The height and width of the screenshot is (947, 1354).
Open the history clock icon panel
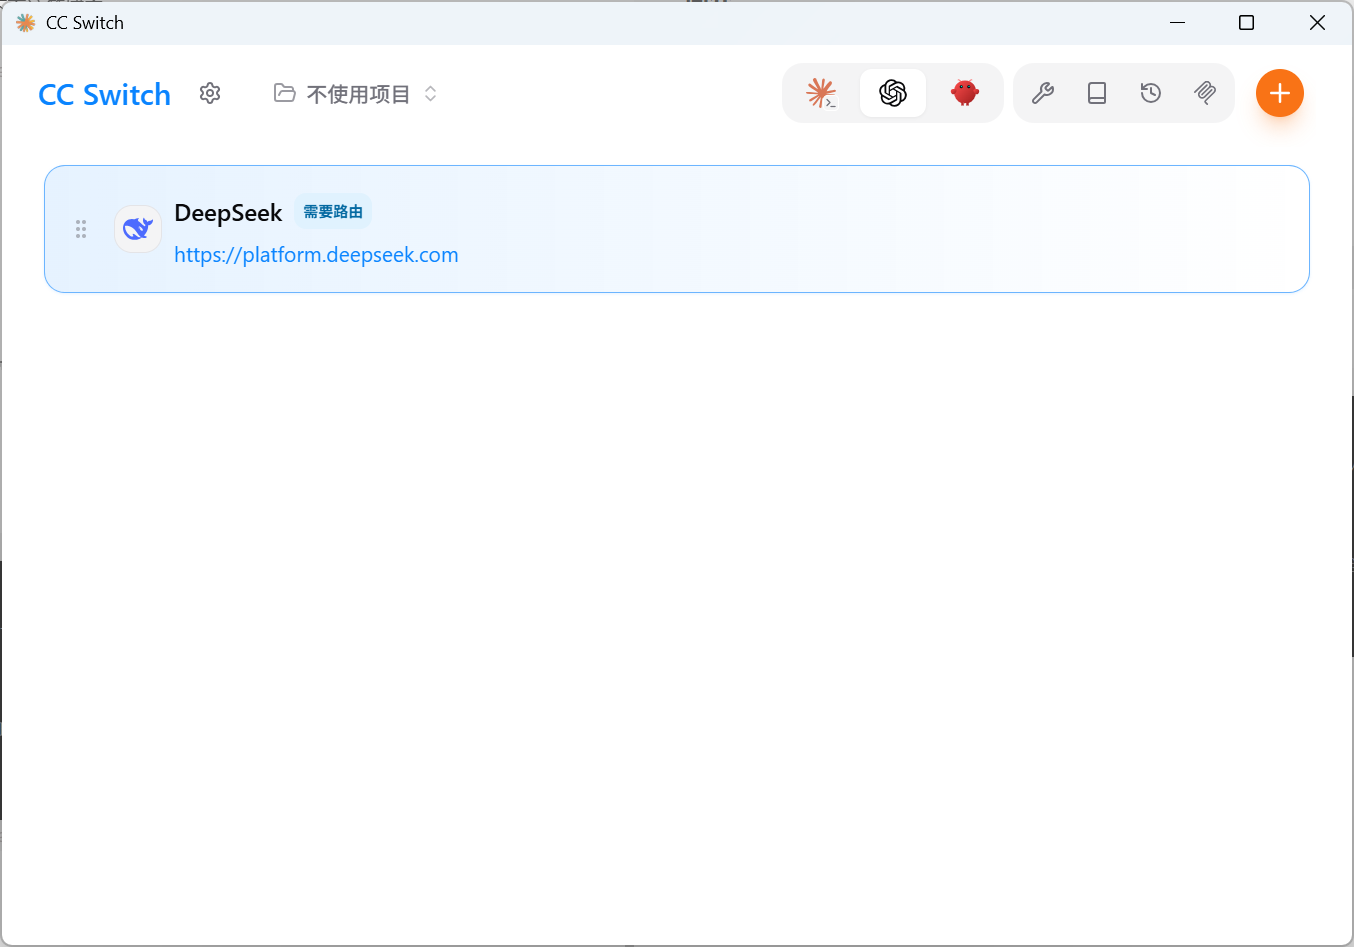(1151, 93)
